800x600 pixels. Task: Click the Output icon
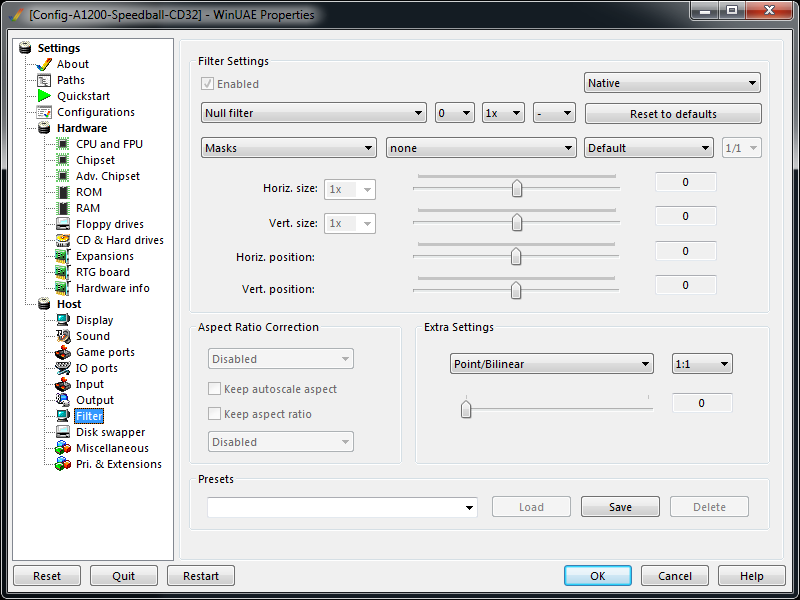click(x=63, y=400)
